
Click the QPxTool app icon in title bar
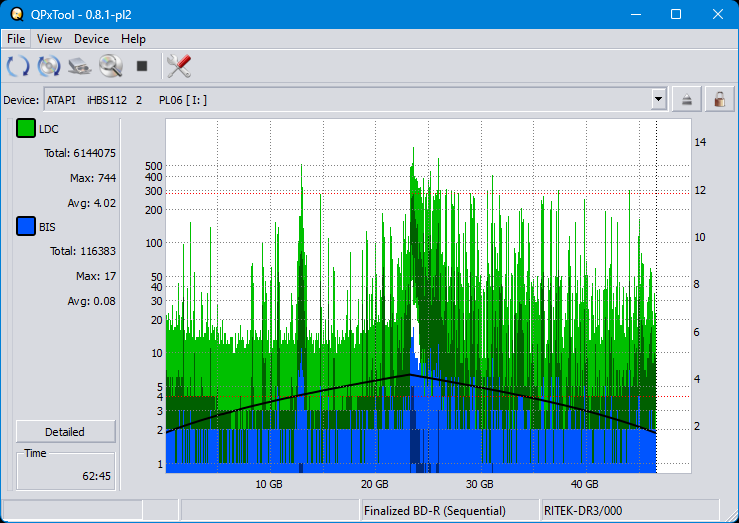[x=15, y=14]
